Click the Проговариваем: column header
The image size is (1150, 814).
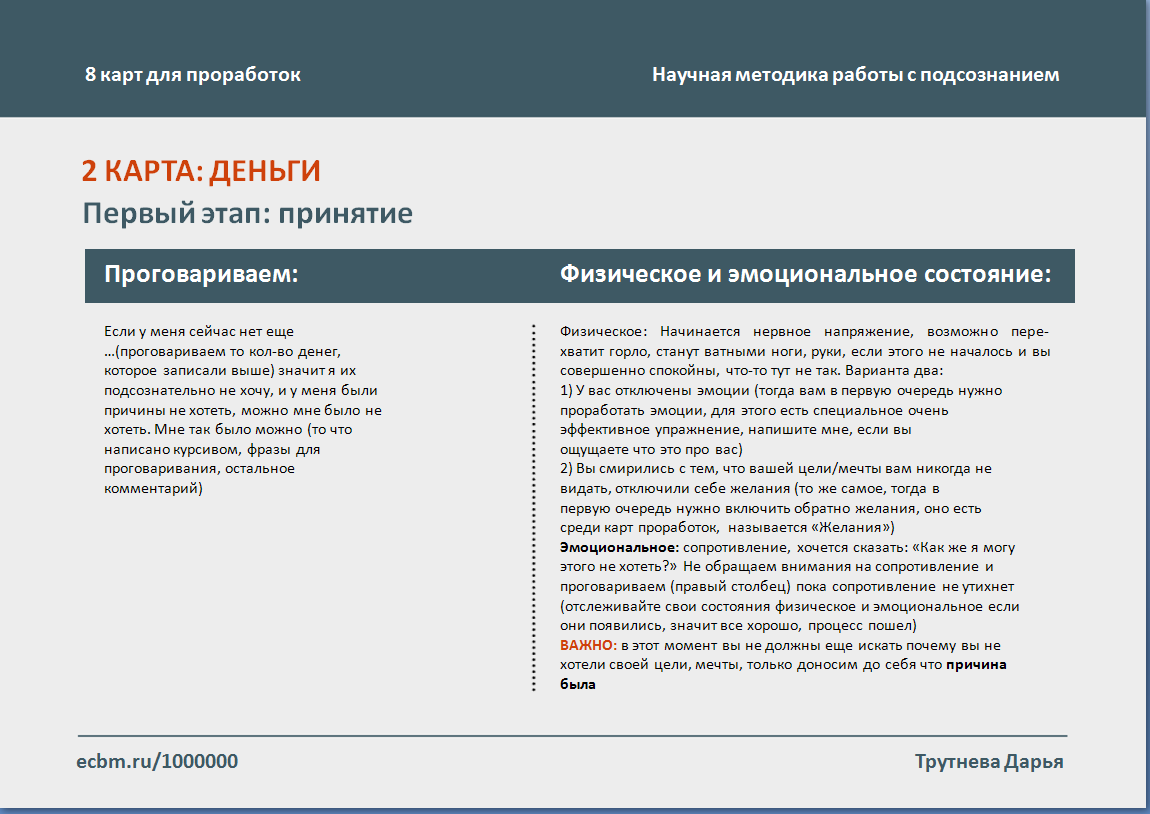tap(202, 275)
